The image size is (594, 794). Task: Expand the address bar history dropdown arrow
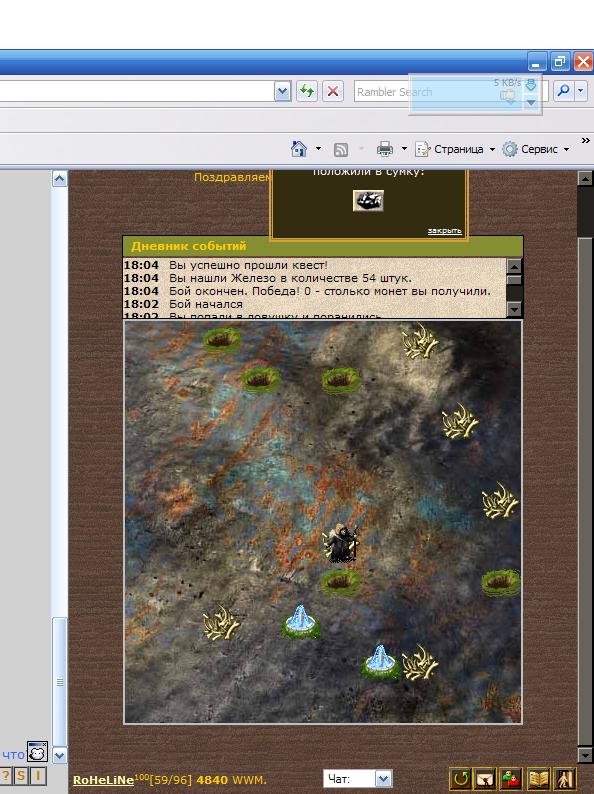tap(283, 92)
